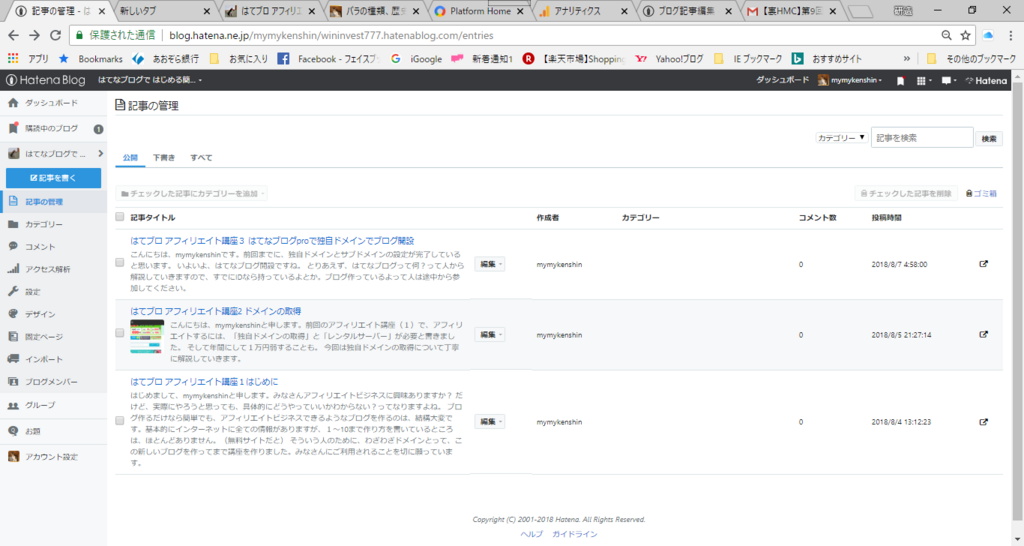Expand the はてなブログで blog sidebar chevron
The height and width of the screenshot is (546, 1024).
point(101,153)
